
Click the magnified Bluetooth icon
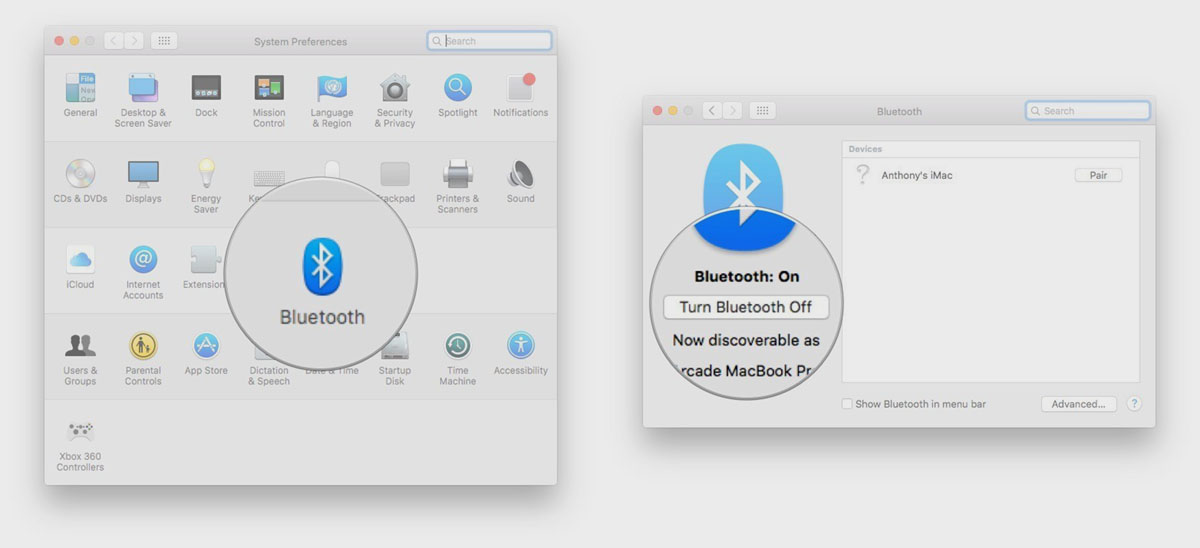click(x=321, y=266)
